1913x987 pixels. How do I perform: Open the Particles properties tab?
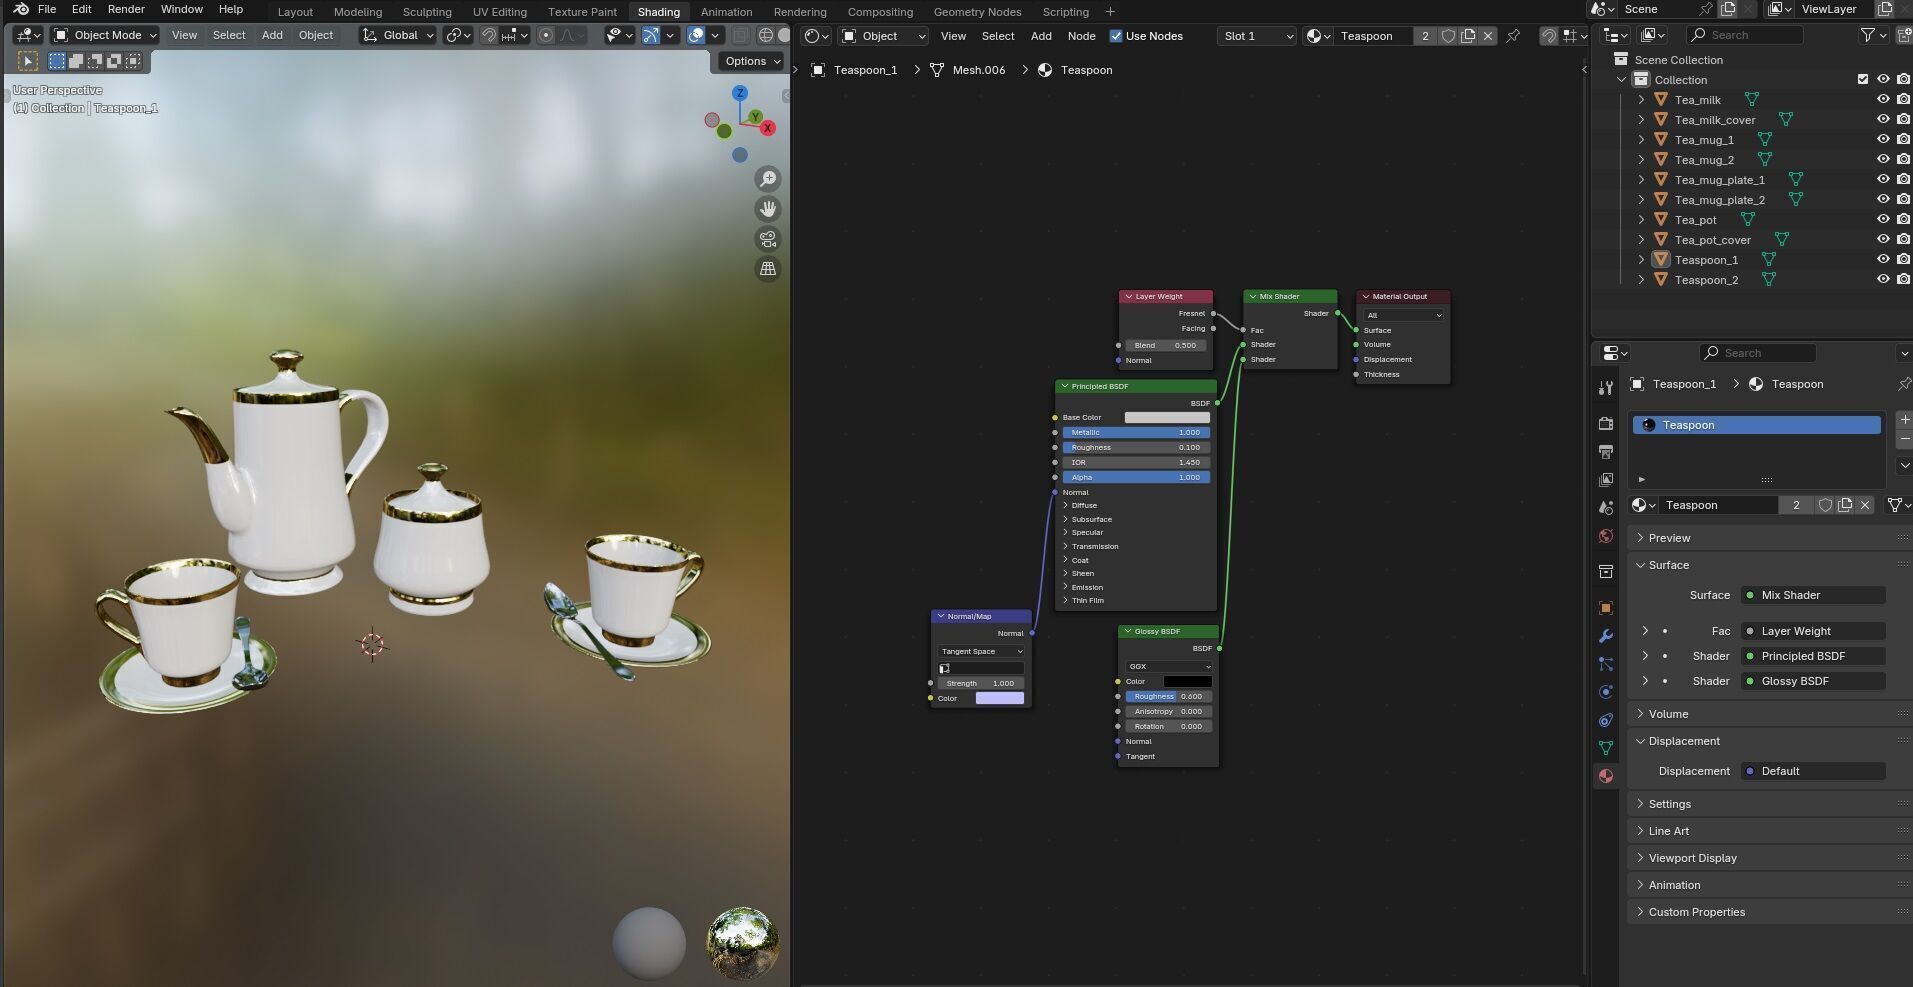click(1606, 664)
